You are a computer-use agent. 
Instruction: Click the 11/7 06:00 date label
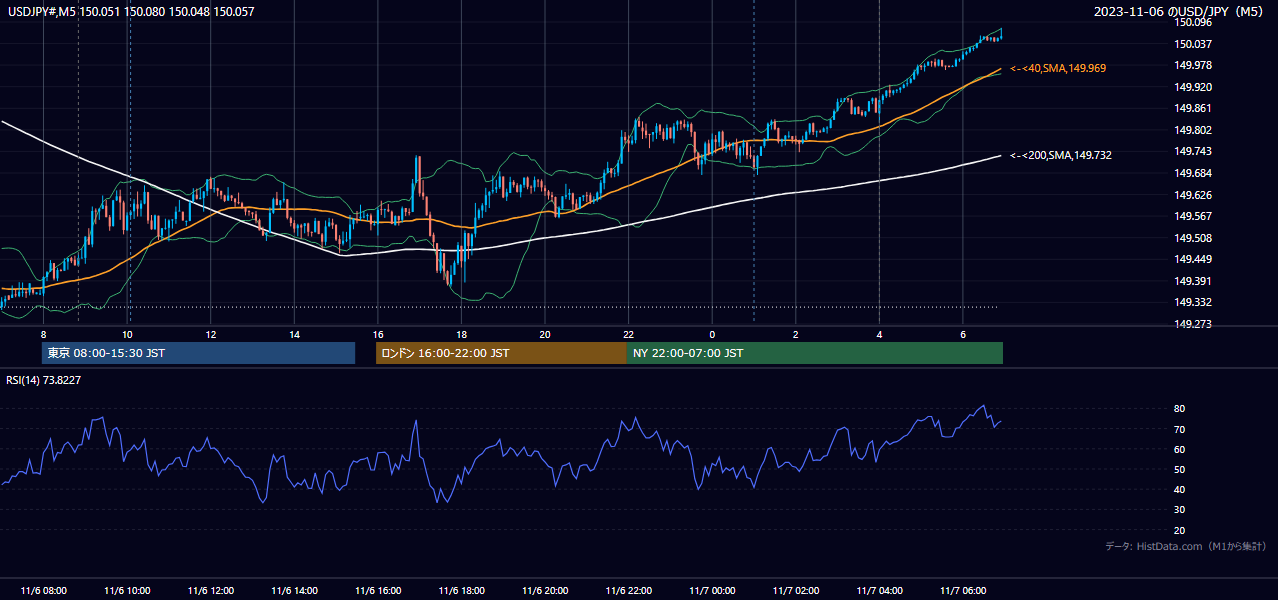(963, 590)
